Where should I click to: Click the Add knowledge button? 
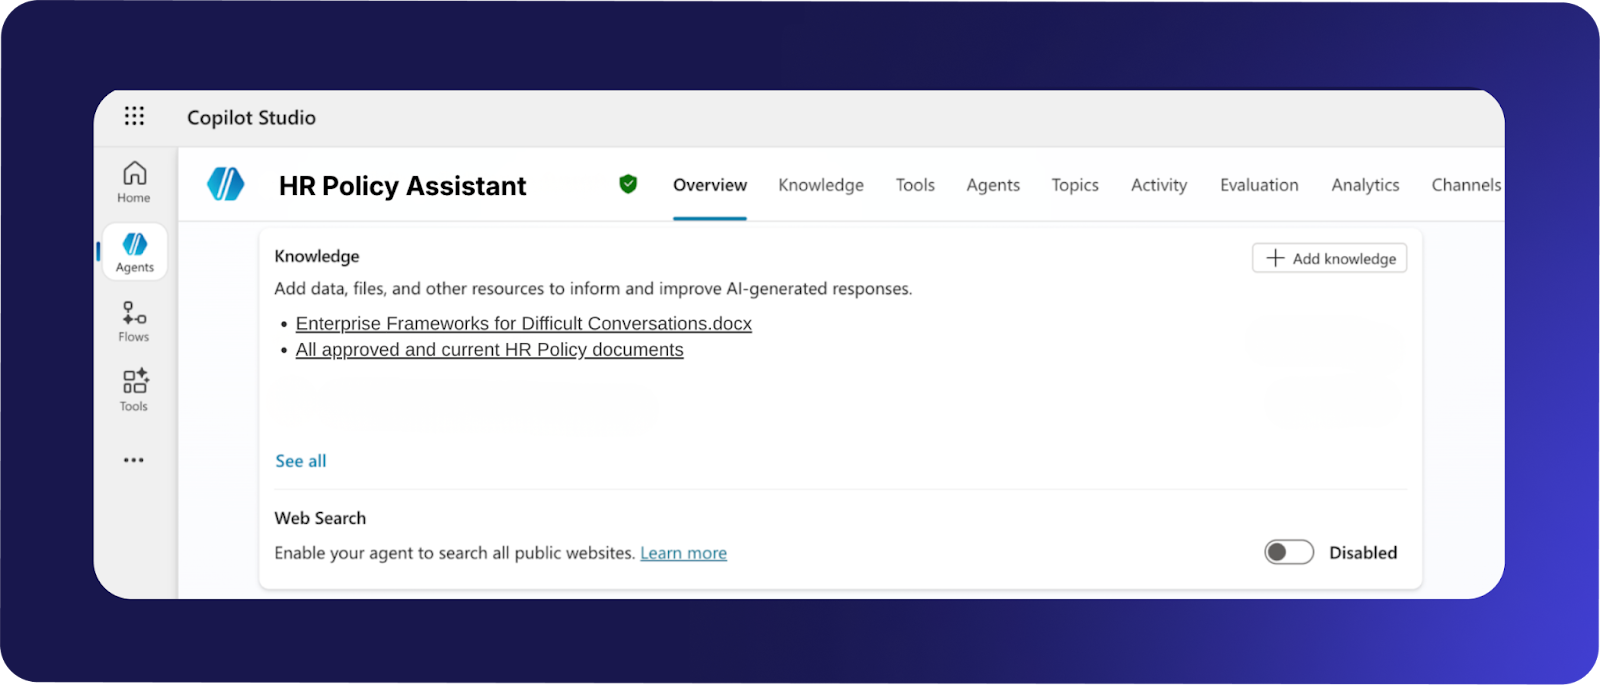(x=1329, y=258)
